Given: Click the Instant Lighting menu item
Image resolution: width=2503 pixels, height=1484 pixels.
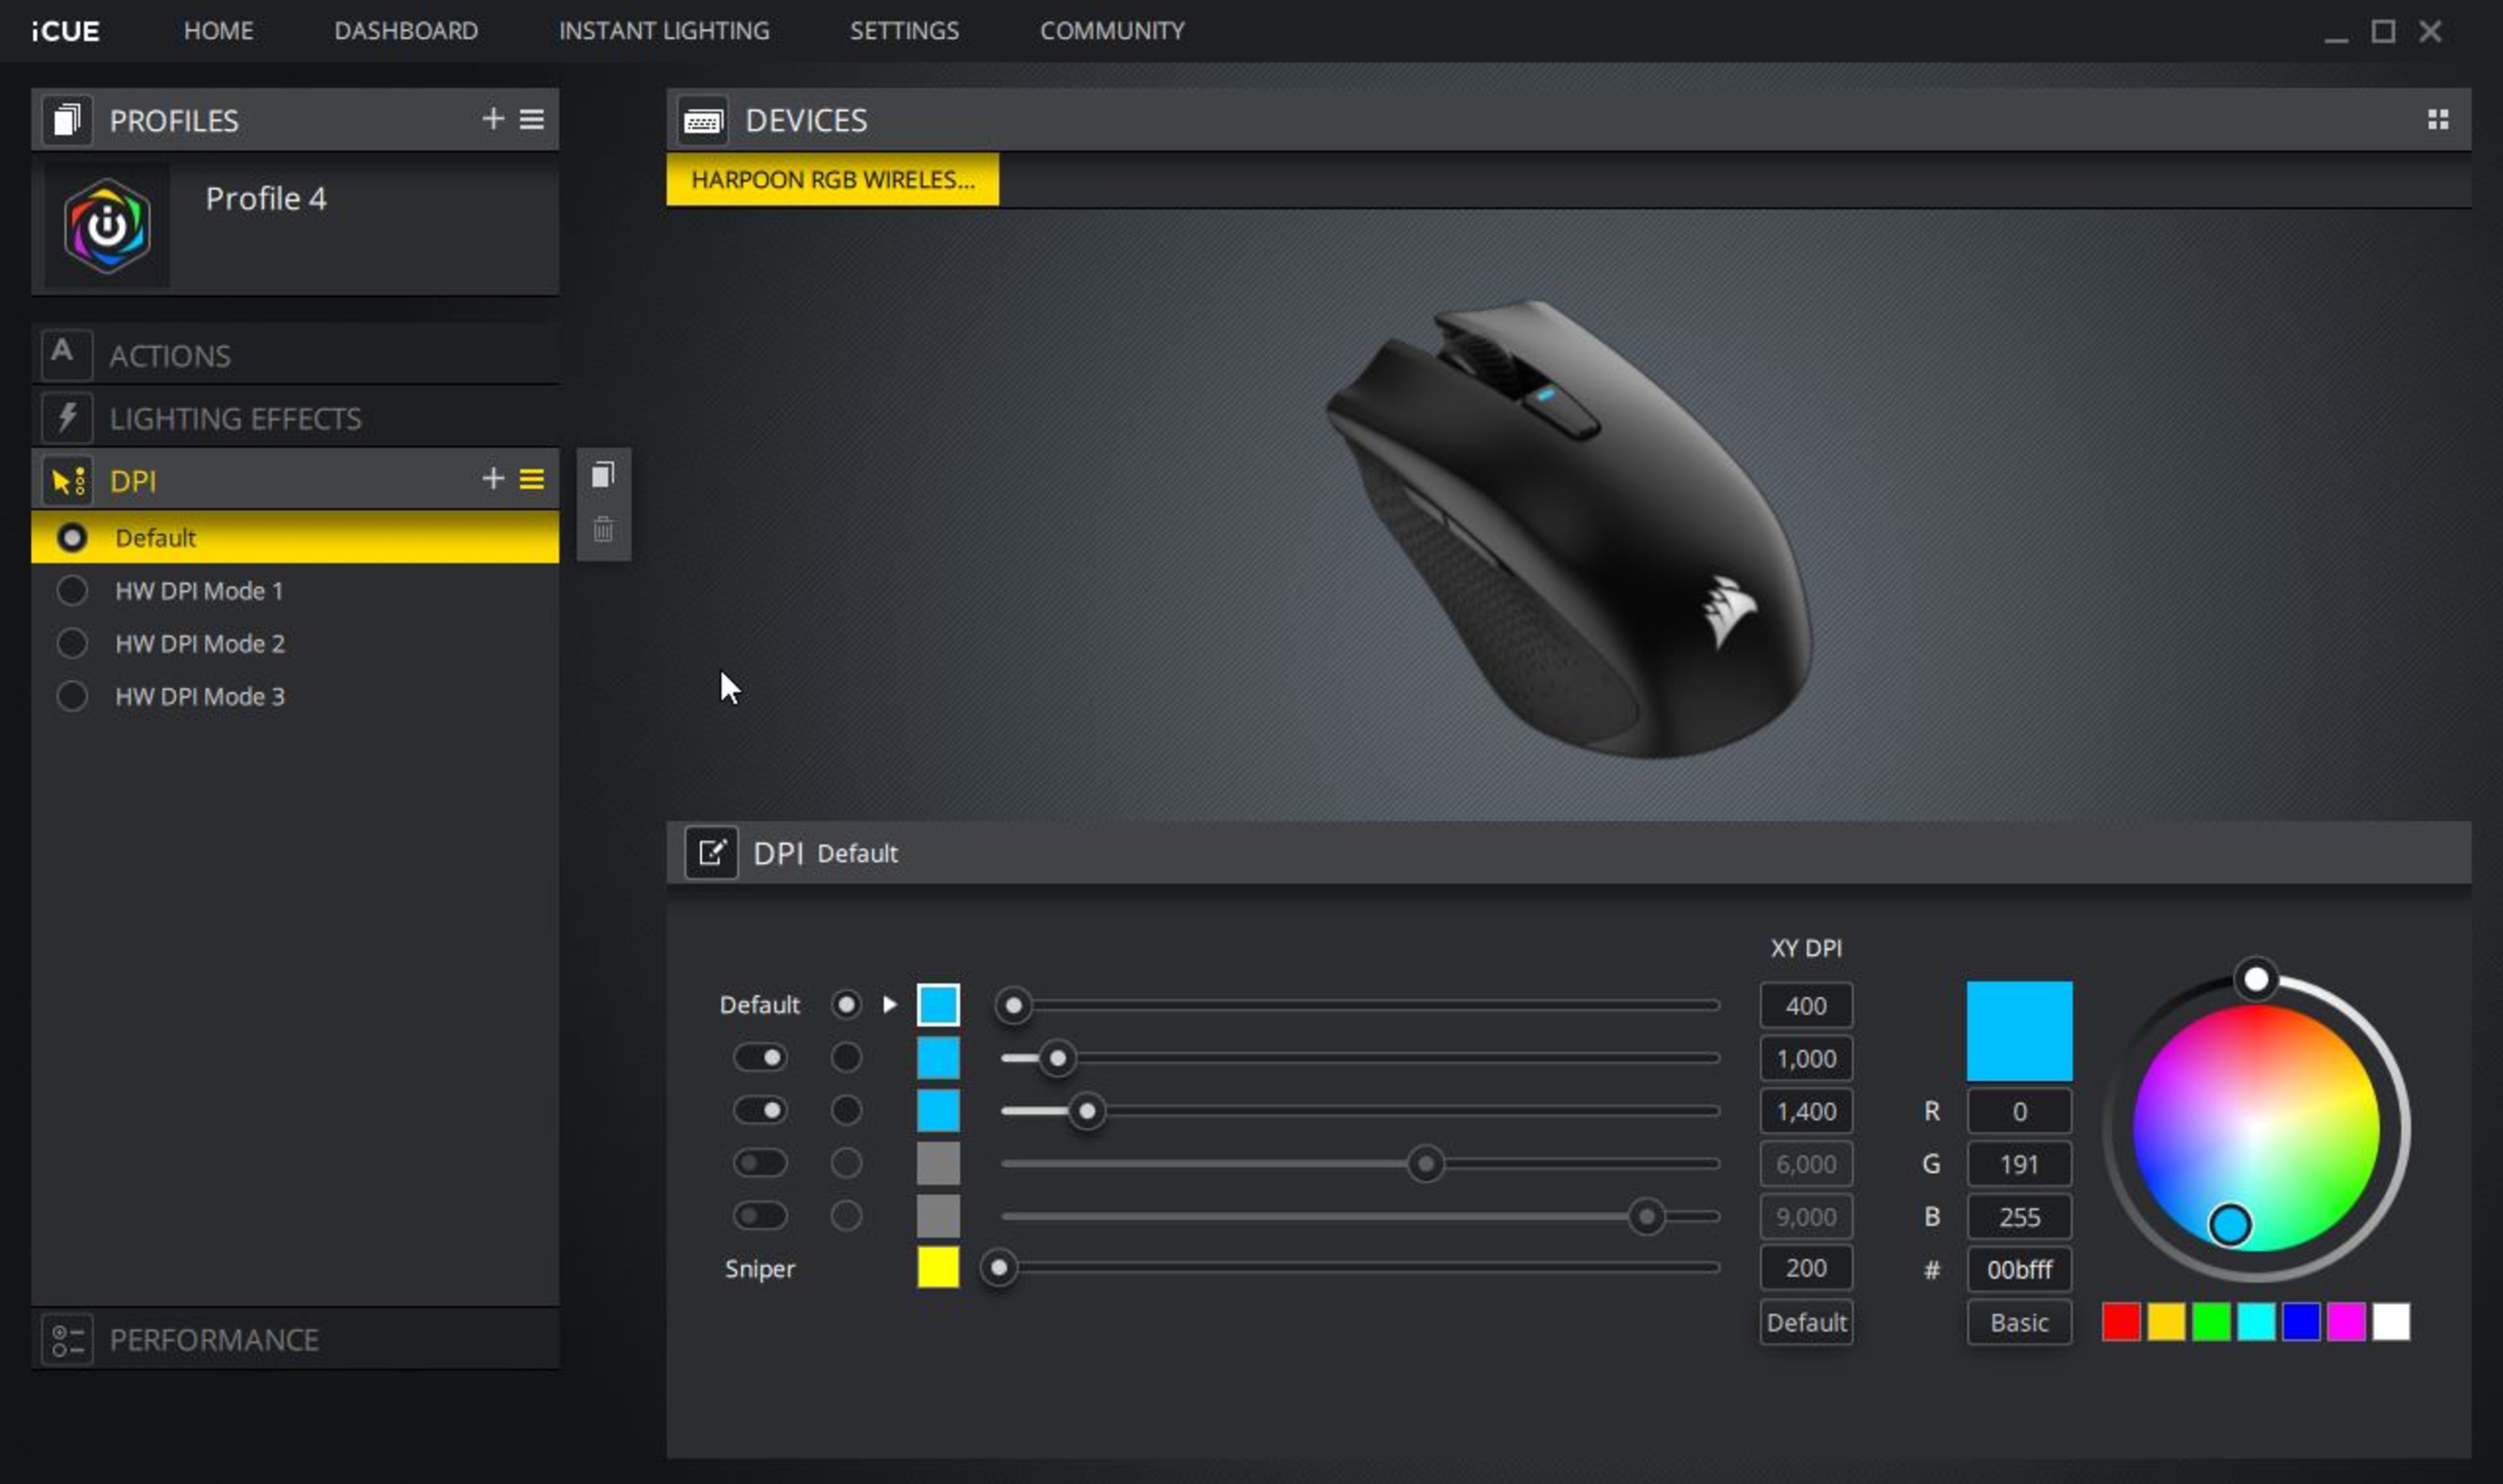Looking at the screenshot, I should (x=662, y=30).
